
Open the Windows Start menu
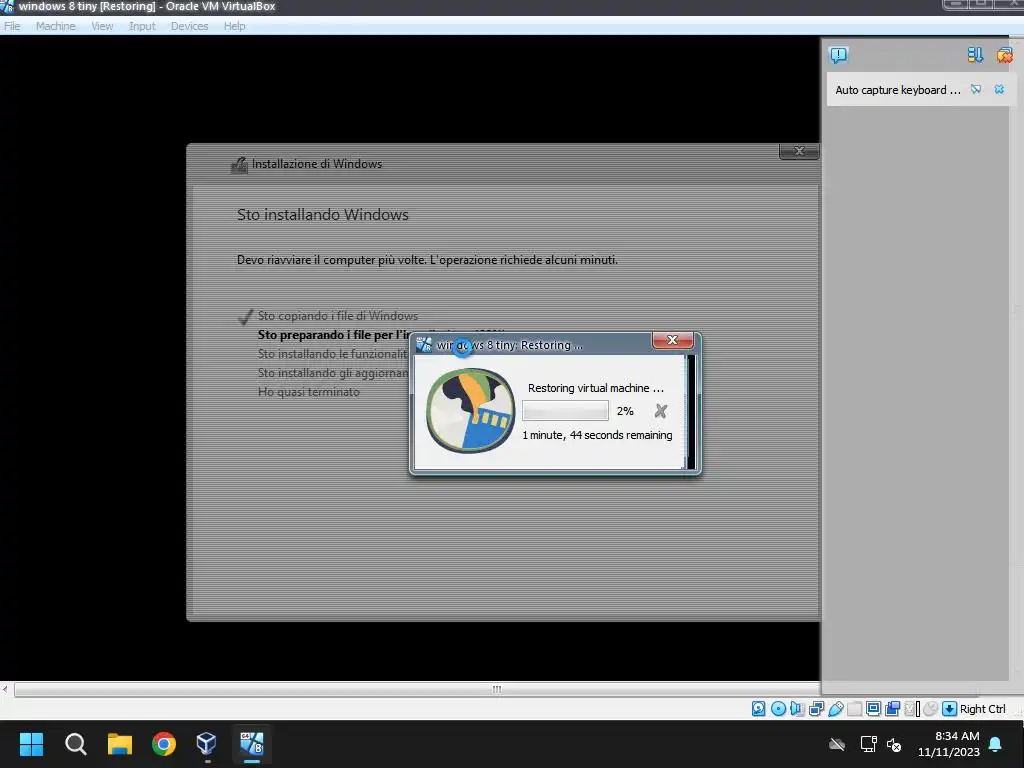31,744
